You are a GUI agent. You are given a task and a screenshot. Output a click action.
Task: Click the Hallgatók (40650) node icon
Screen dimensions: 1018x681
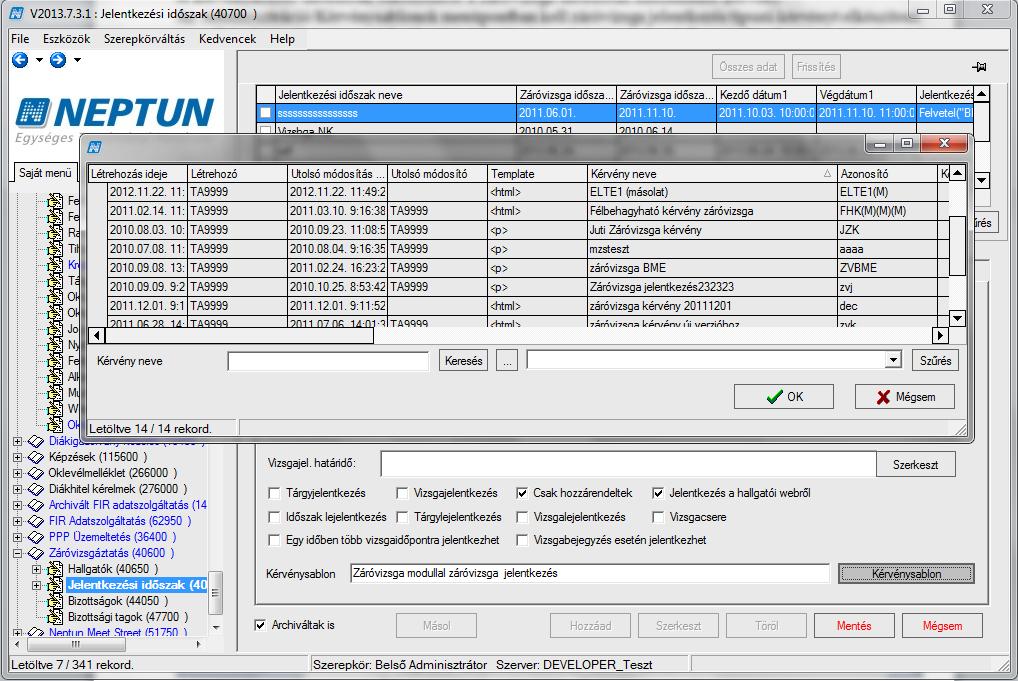pyautogui.click(x=55, y=569)
